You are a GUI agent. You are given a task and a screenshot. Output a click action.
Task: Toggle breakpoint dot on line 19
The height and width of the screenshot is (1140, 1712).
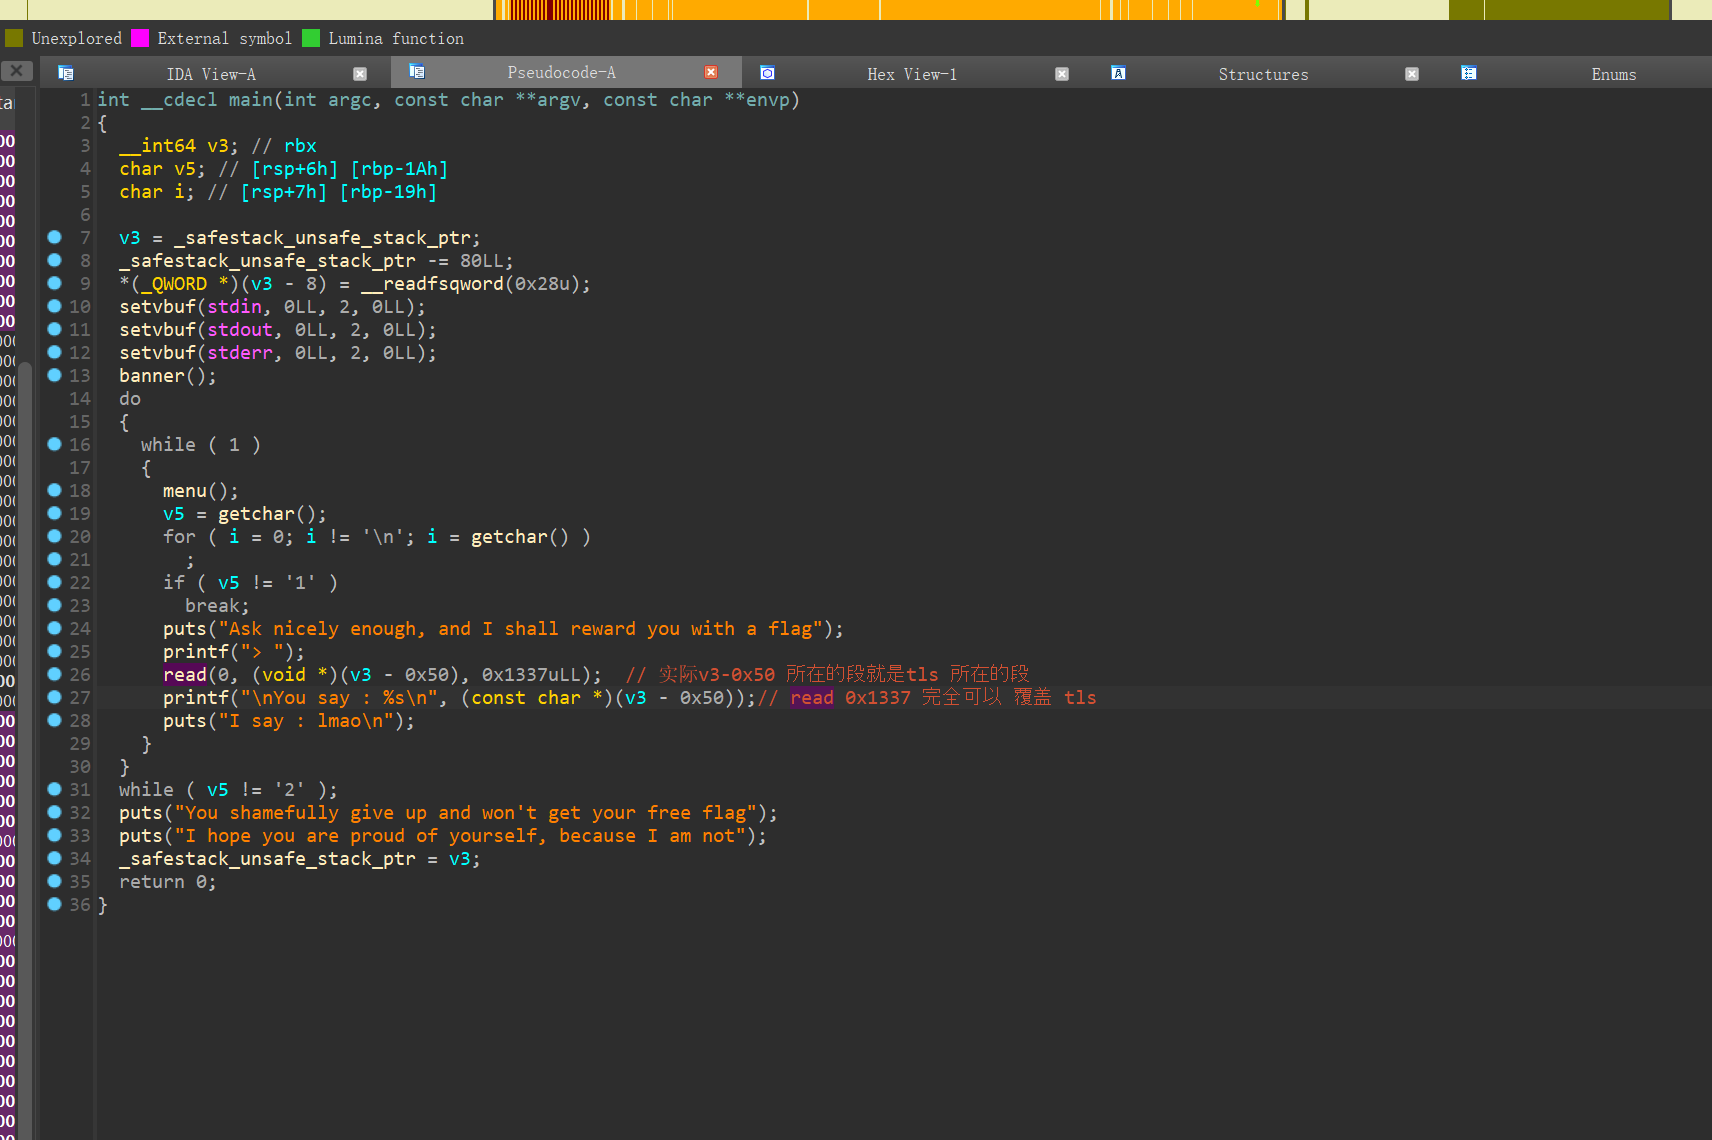coord(54,513)
